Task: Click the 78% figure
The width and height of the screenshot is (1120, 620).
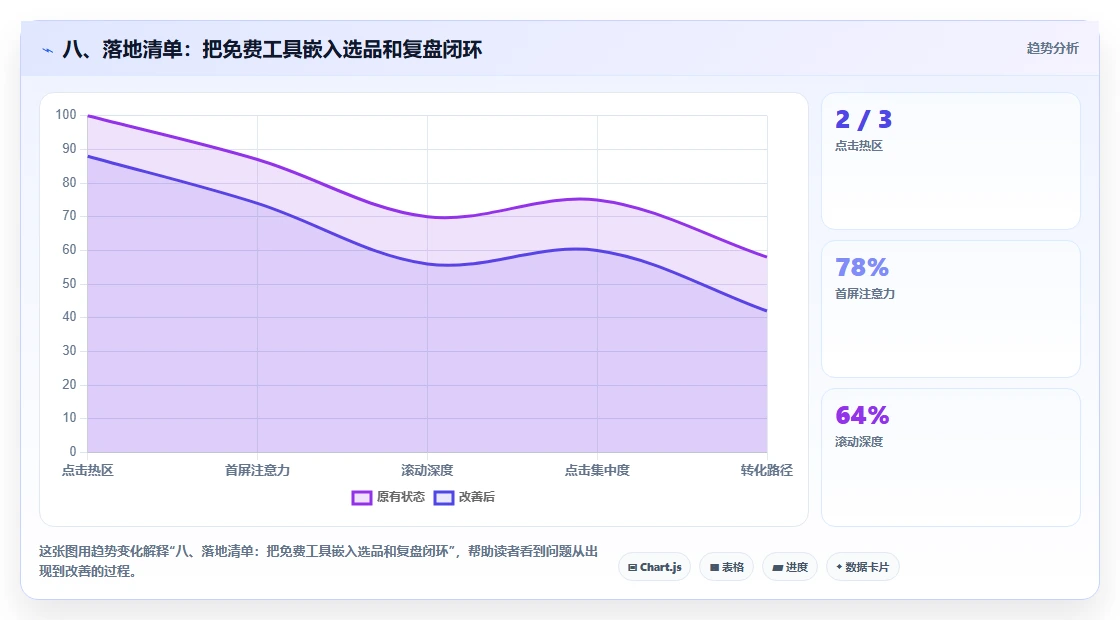Action: tap(862, 267)
